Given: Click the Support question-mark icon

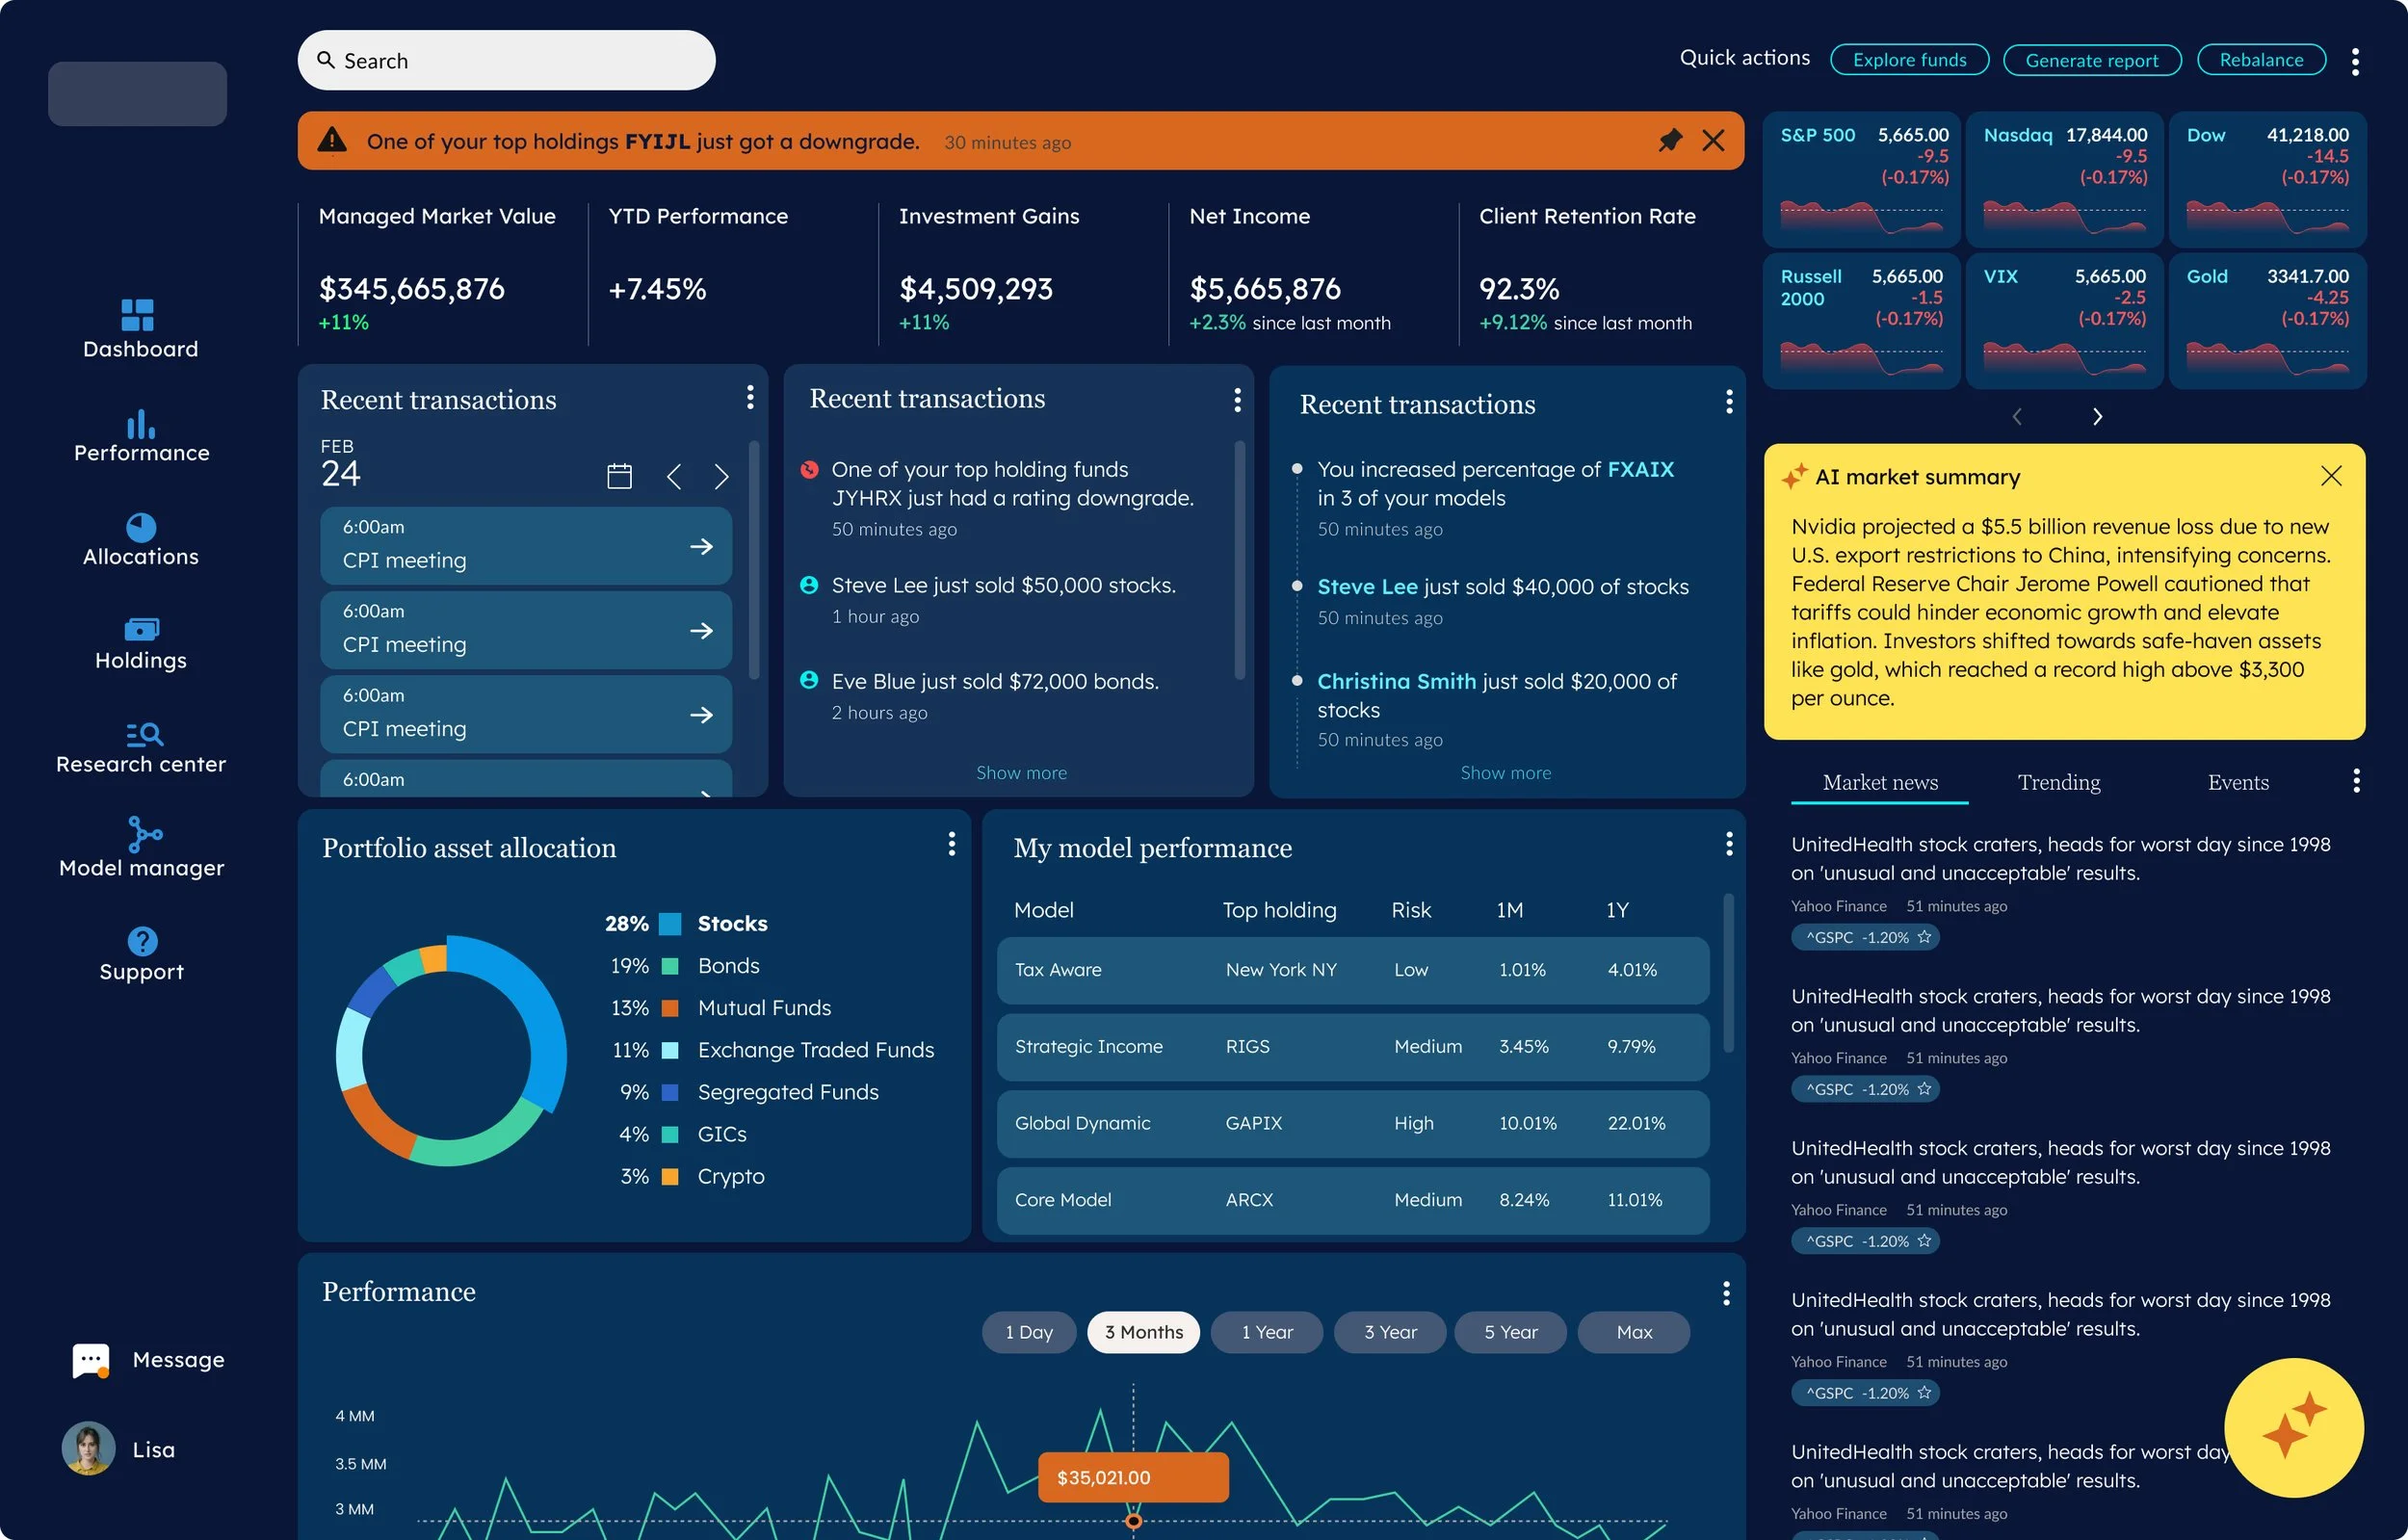Looking at the screenshot, I should (142, 941).
